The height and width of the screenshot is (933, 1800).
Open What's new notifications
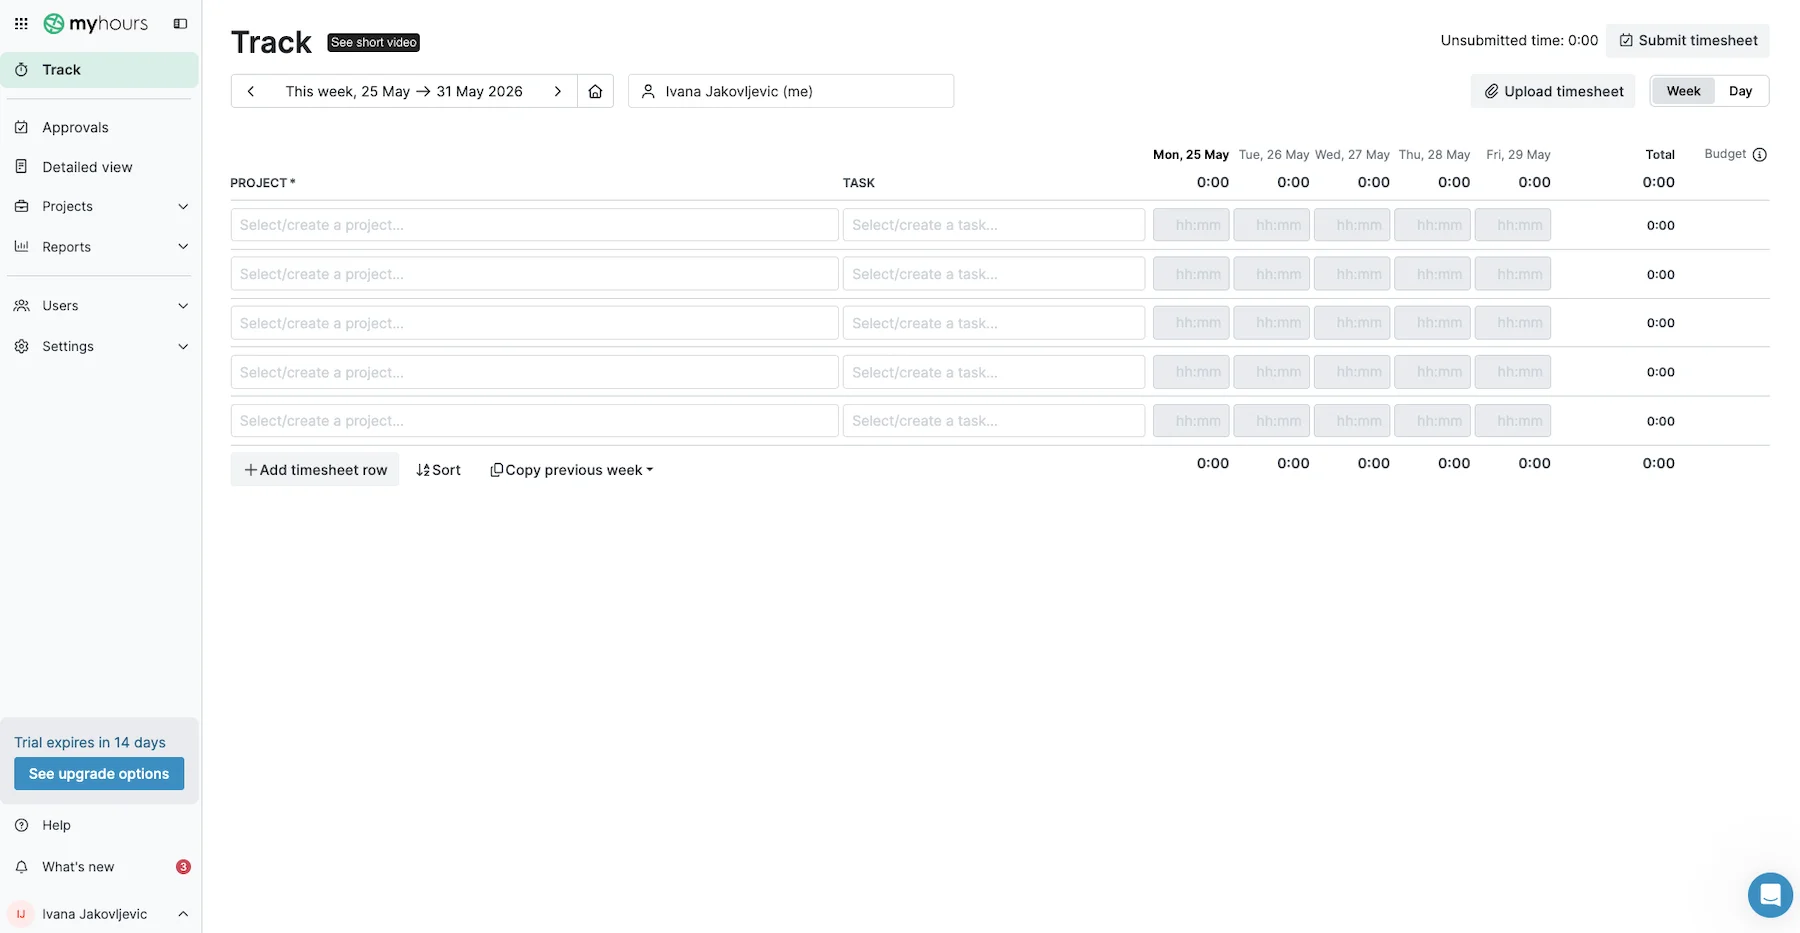tap(78, 867)
